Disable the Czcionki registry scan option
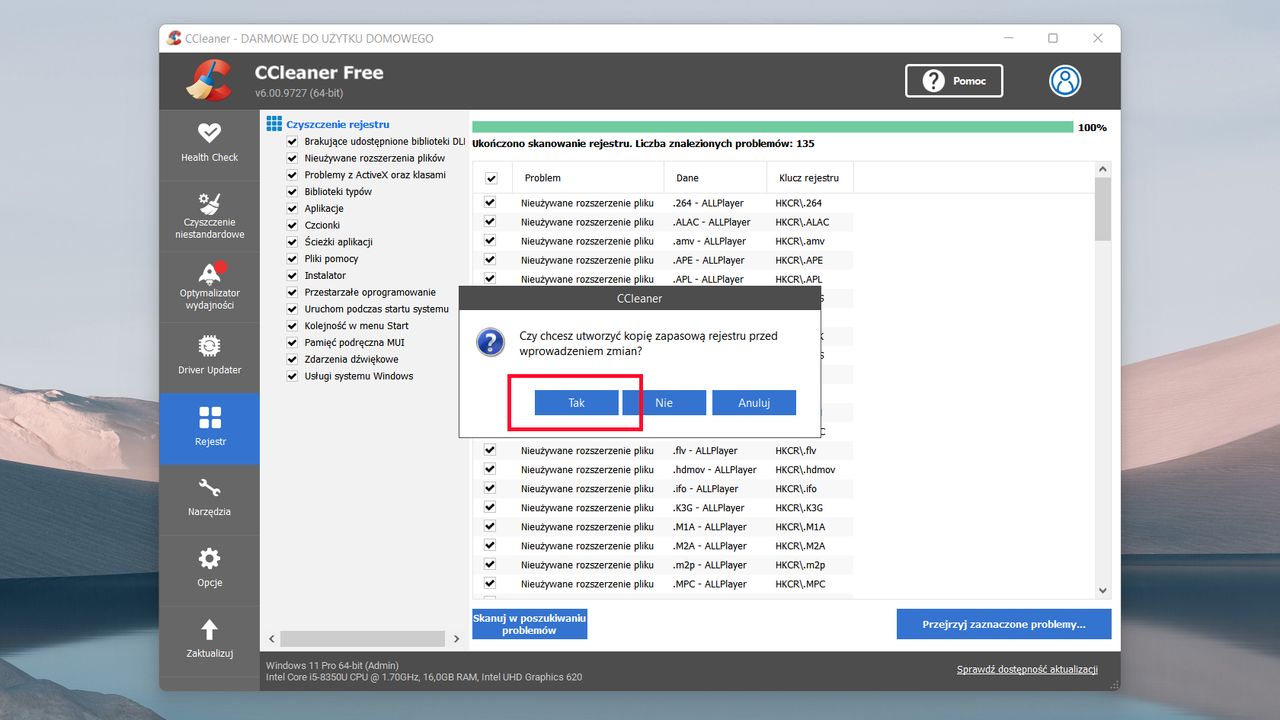 291,225
